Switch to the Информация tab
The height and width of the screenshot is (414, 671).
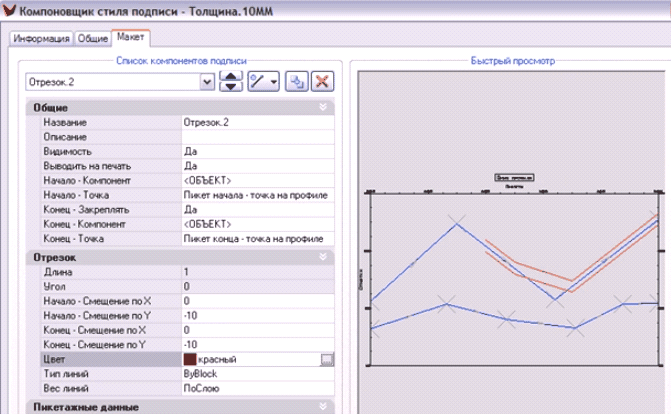tap(42, 38)
